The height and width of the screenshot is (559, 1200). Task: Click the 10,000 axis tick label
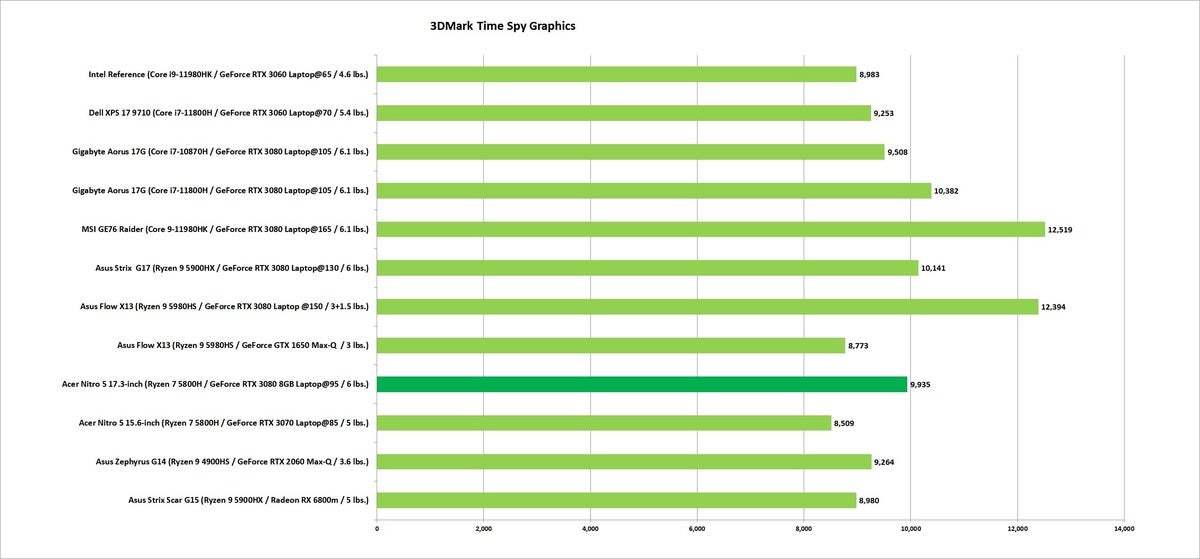910,528
